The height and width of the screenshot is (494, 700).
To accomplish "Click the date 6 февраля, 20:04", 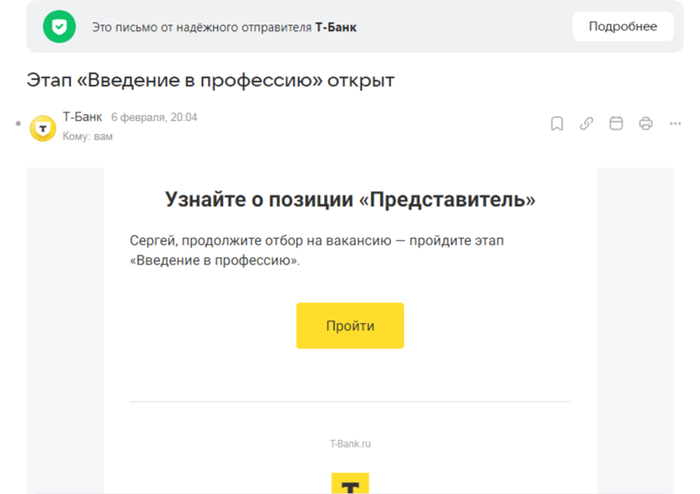I will [154, 117].
